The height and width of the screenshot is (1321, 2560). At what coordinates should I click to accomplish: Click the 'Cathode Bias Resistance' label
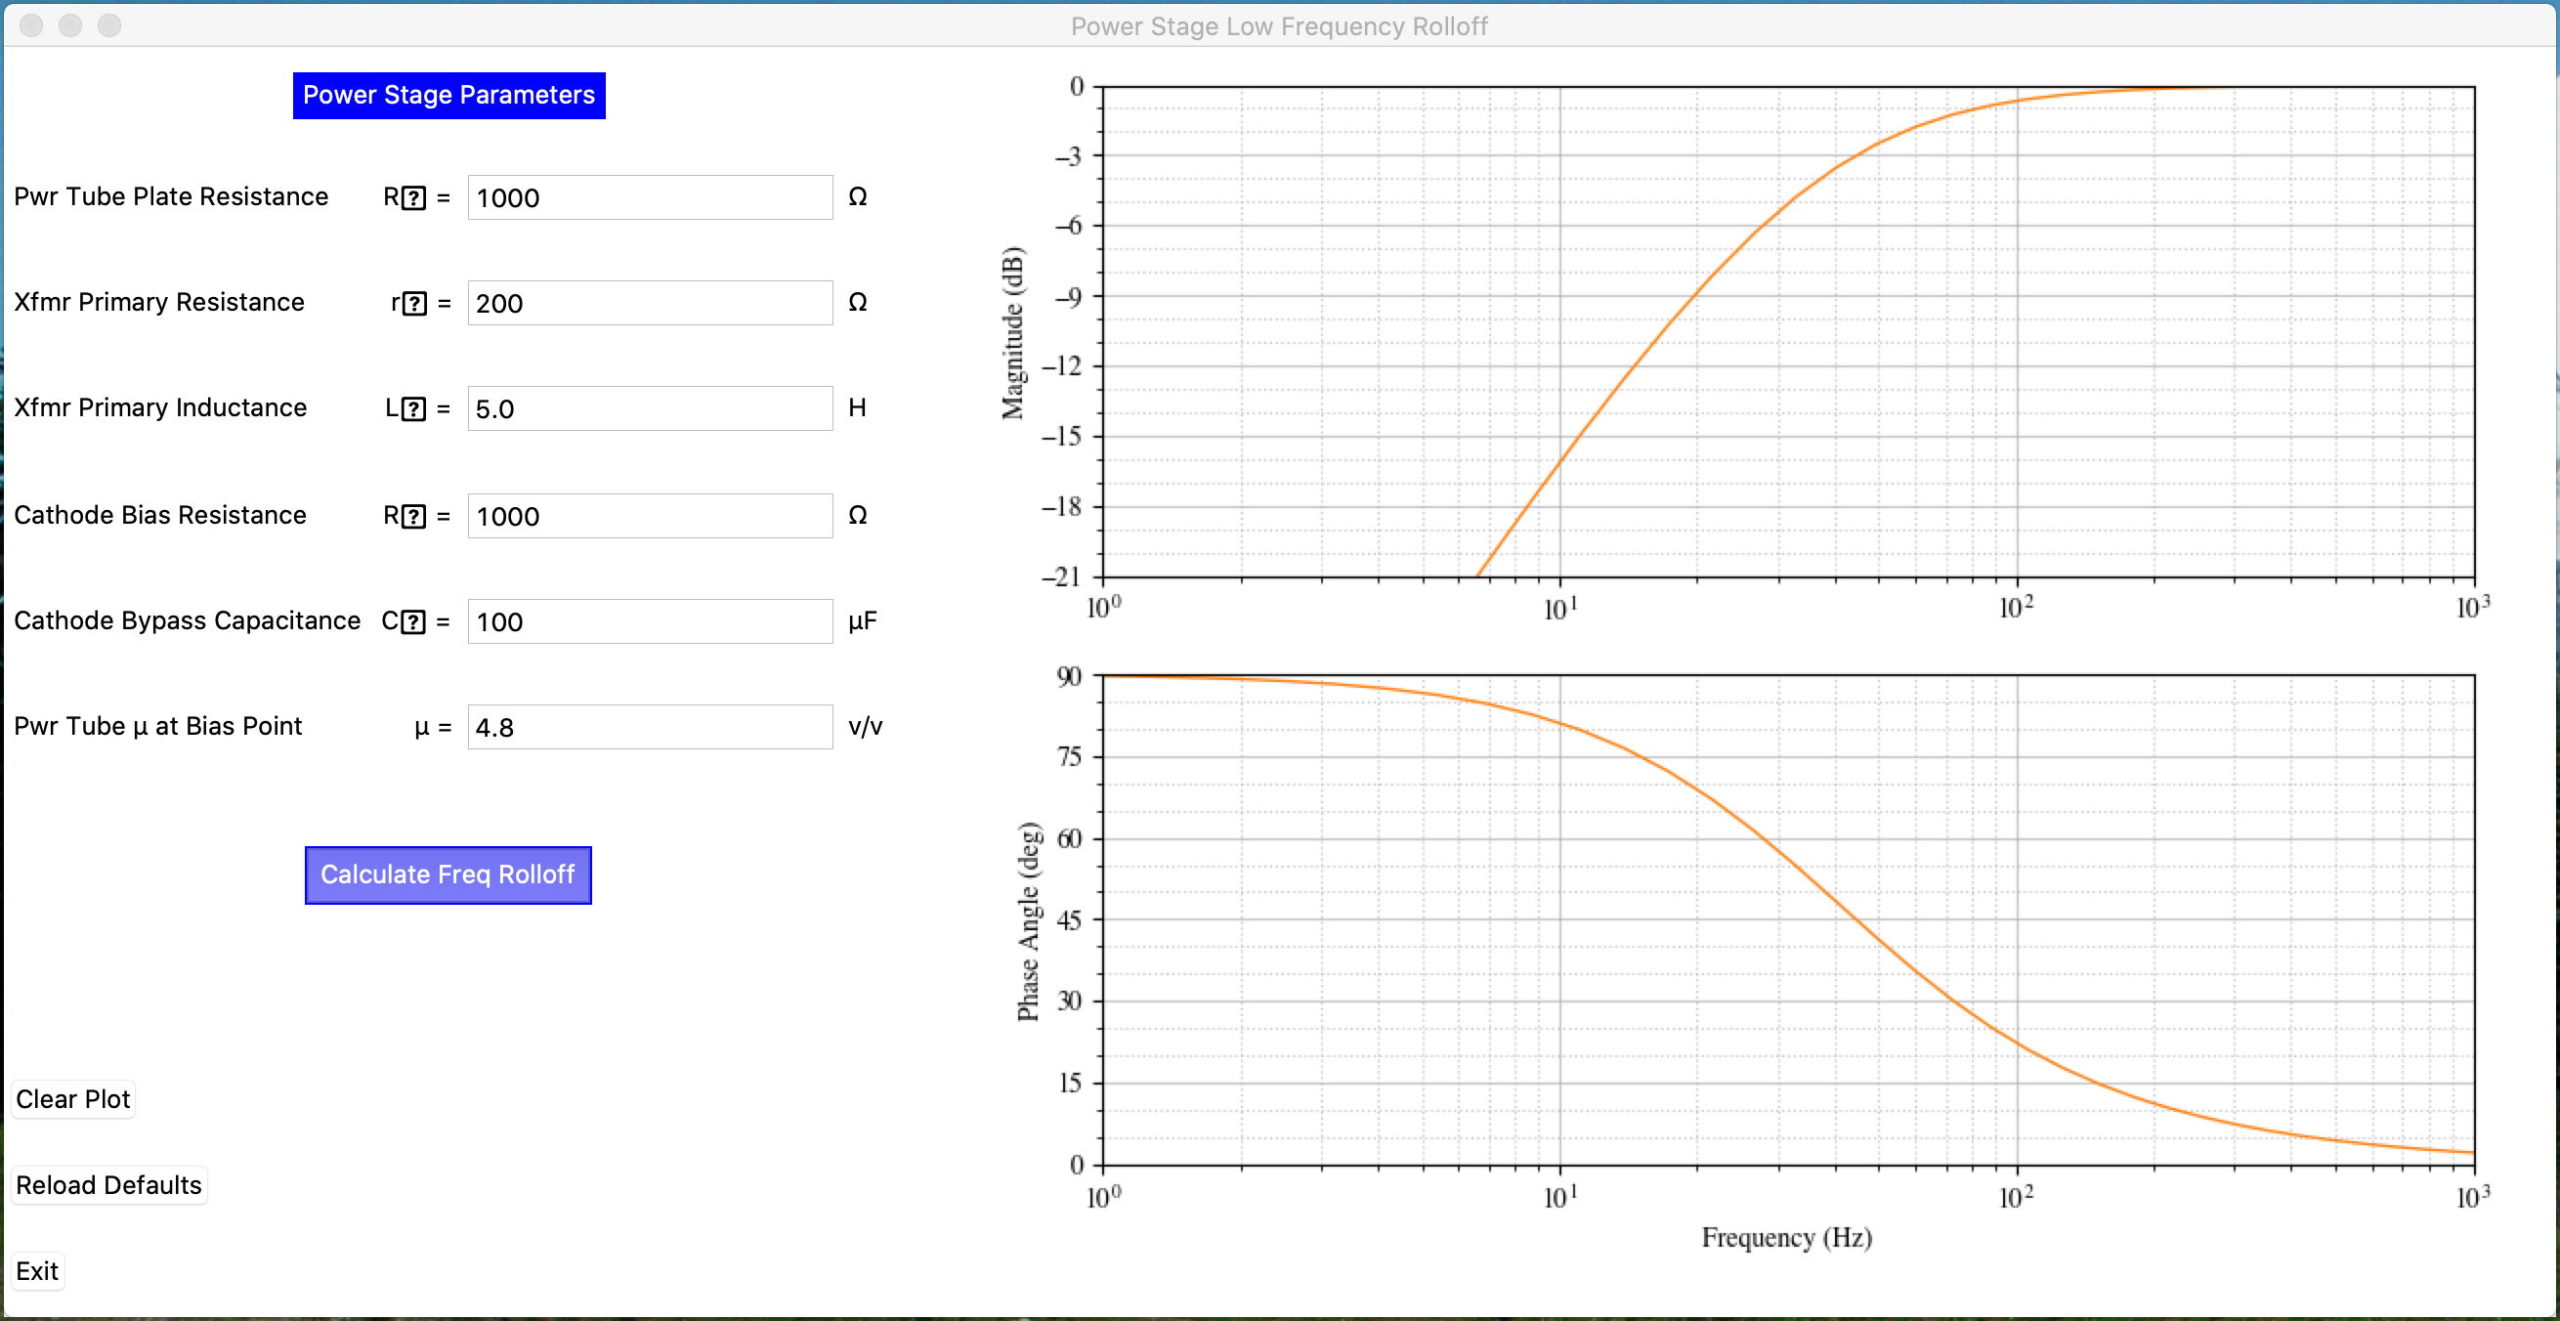click(x=160, y=515)
